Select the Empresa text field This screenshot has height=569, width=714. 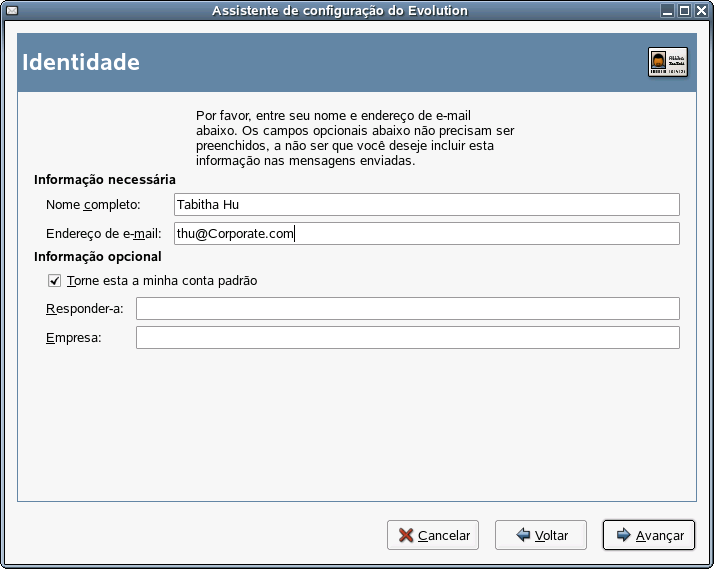point(408,338)
